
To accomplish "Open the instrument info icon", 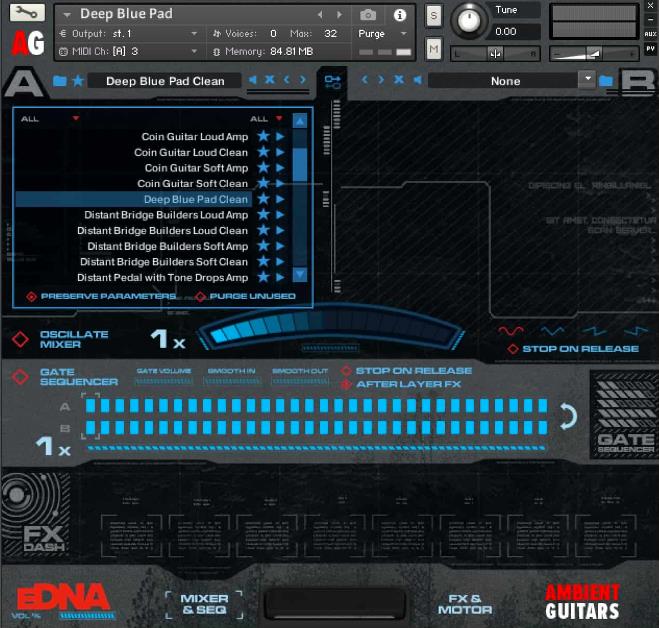I will [400, 15].
